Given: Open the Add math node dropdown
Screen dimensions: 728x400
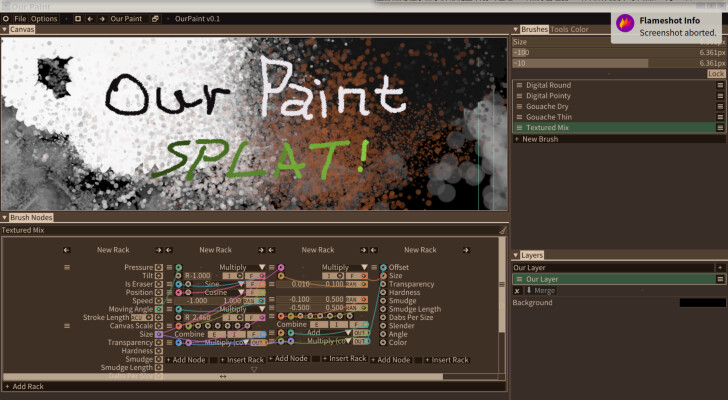Looking at the screenshot, I should click(329, 333).
